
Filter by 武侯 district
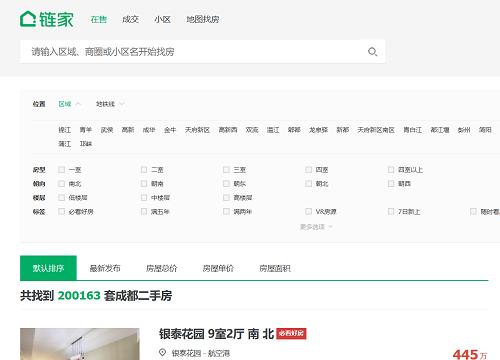107,130
